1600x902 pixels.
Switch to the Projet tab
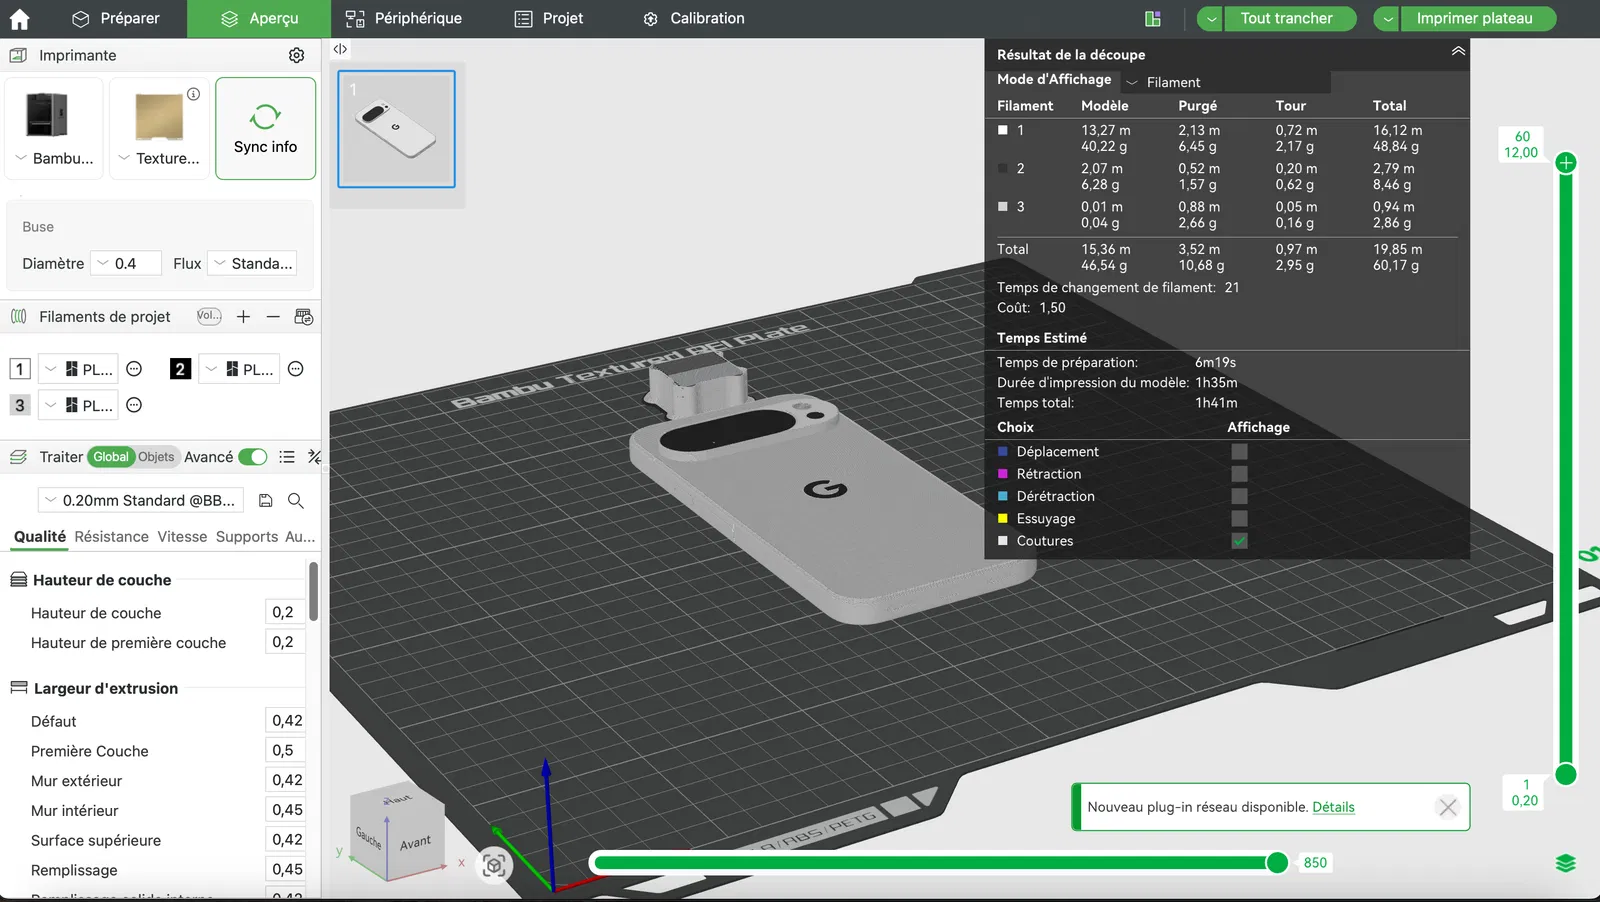(548, 19)
